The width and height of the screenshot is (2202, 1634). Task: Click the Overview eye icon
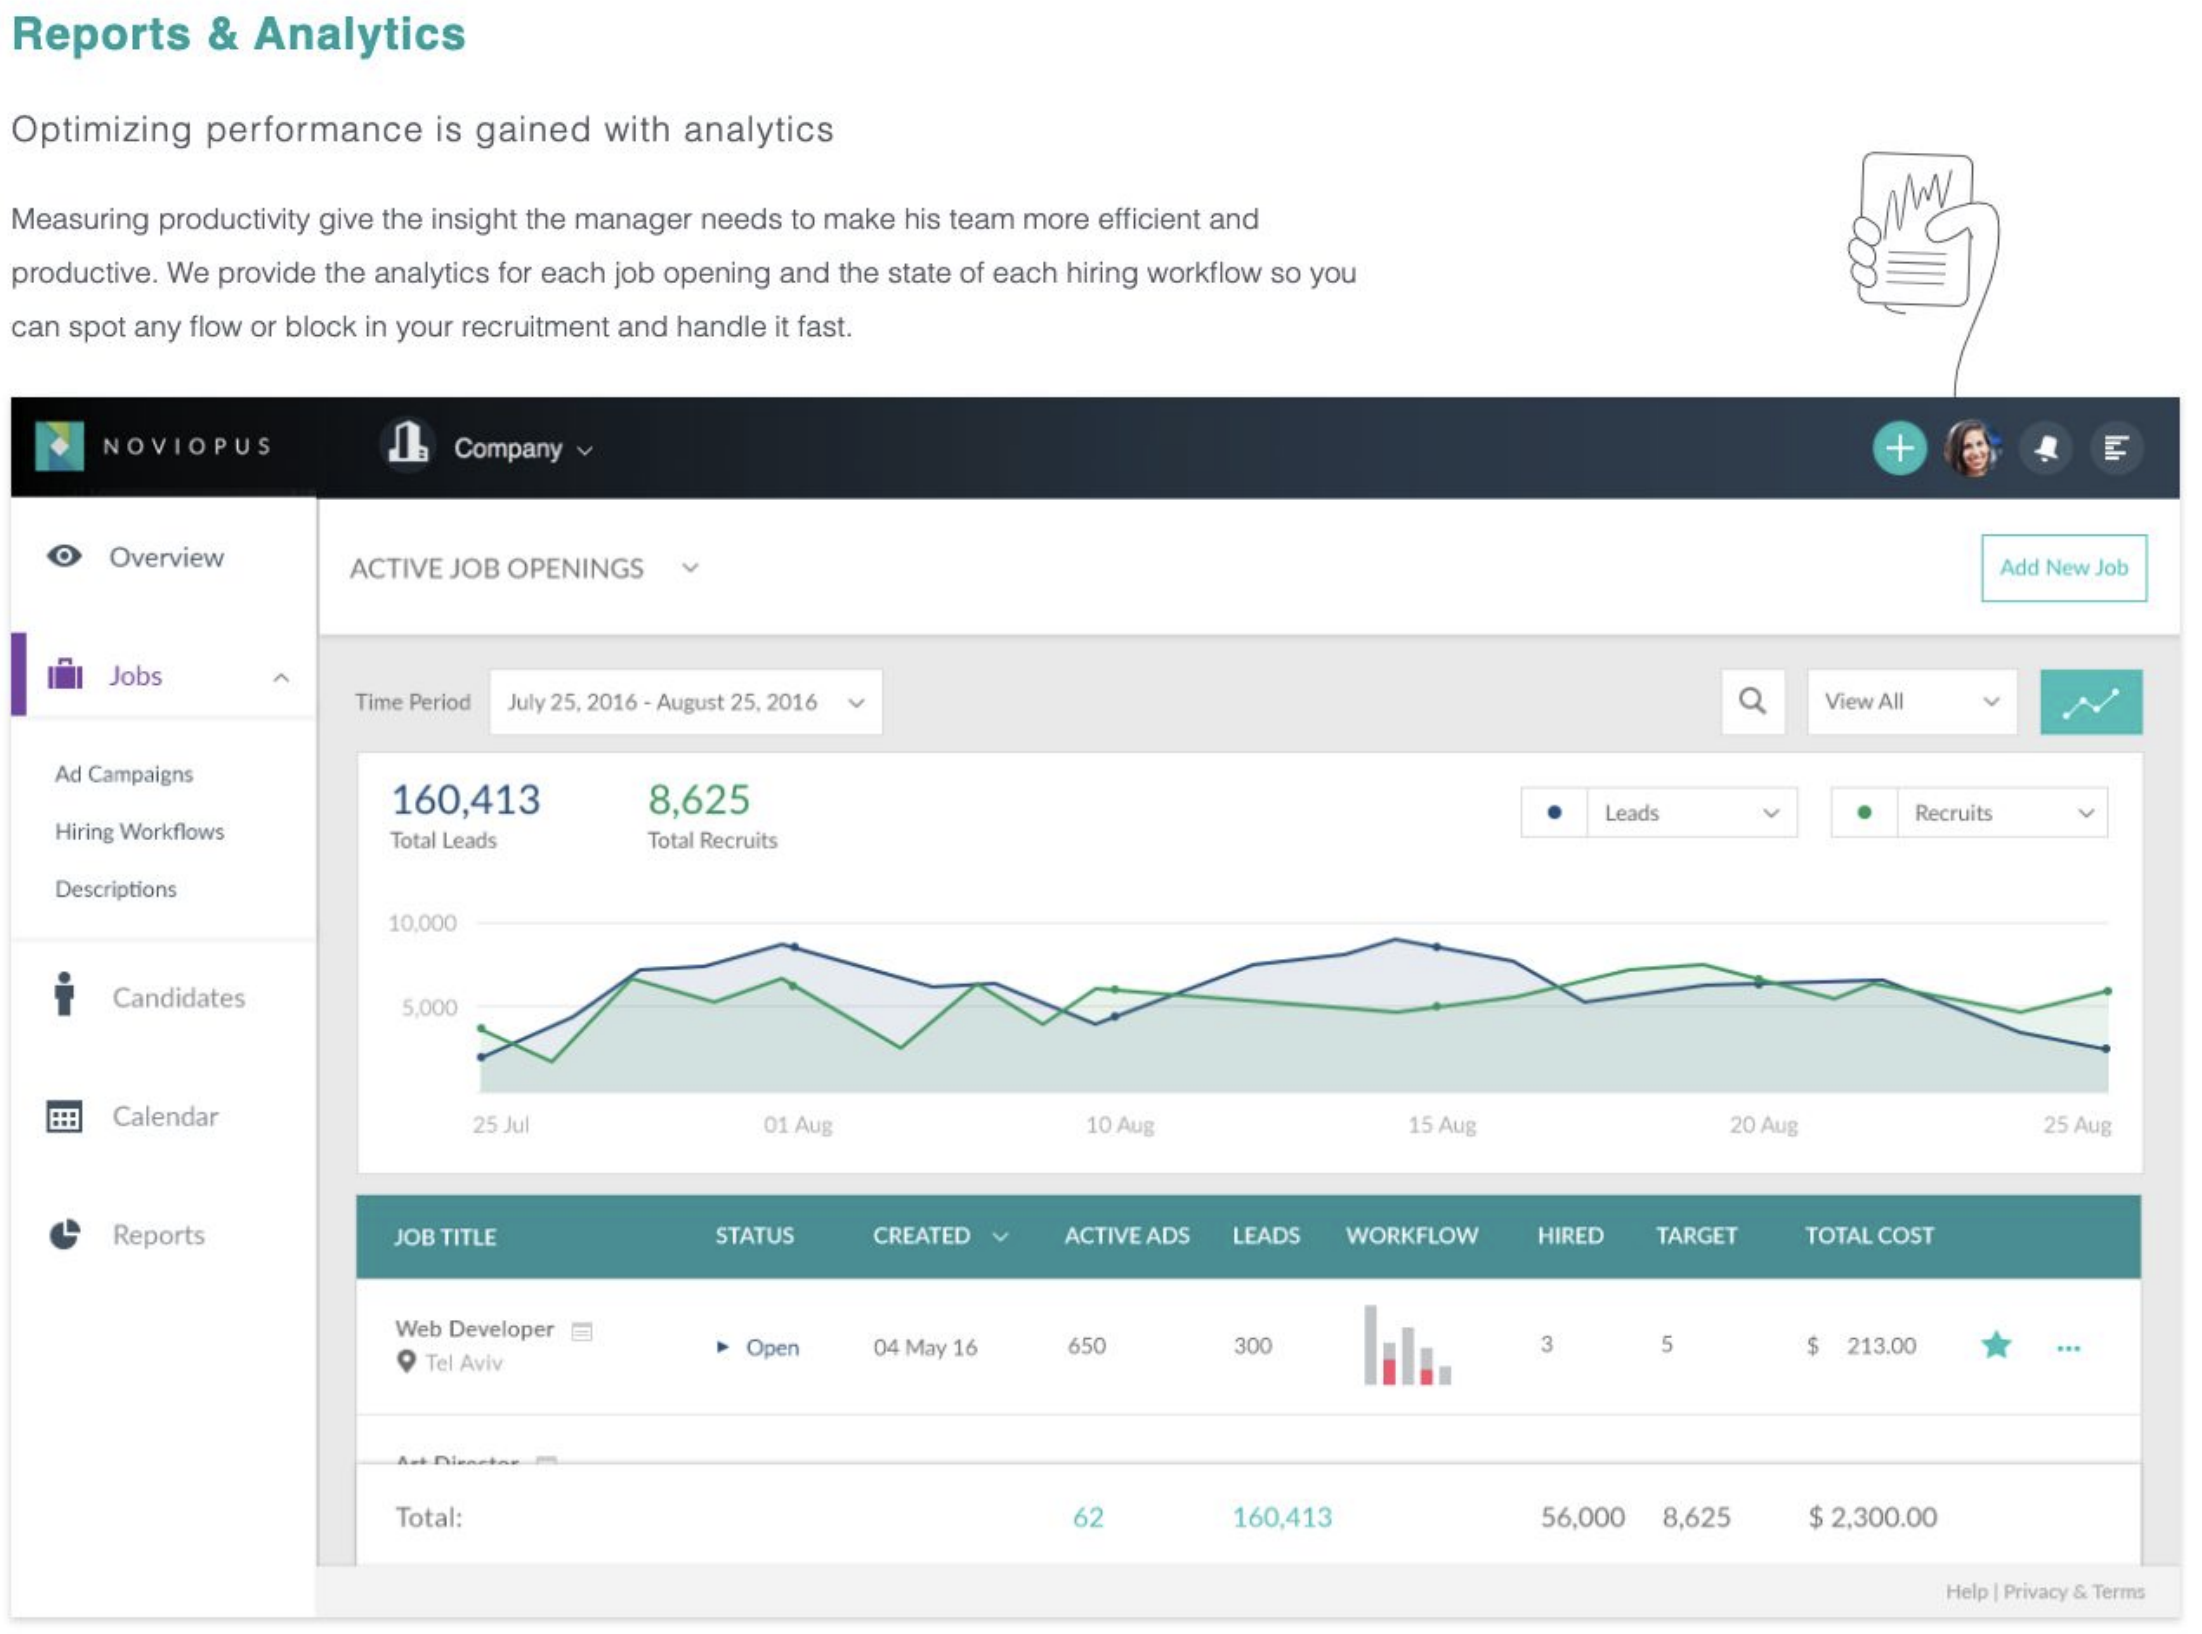pos(64,556)
